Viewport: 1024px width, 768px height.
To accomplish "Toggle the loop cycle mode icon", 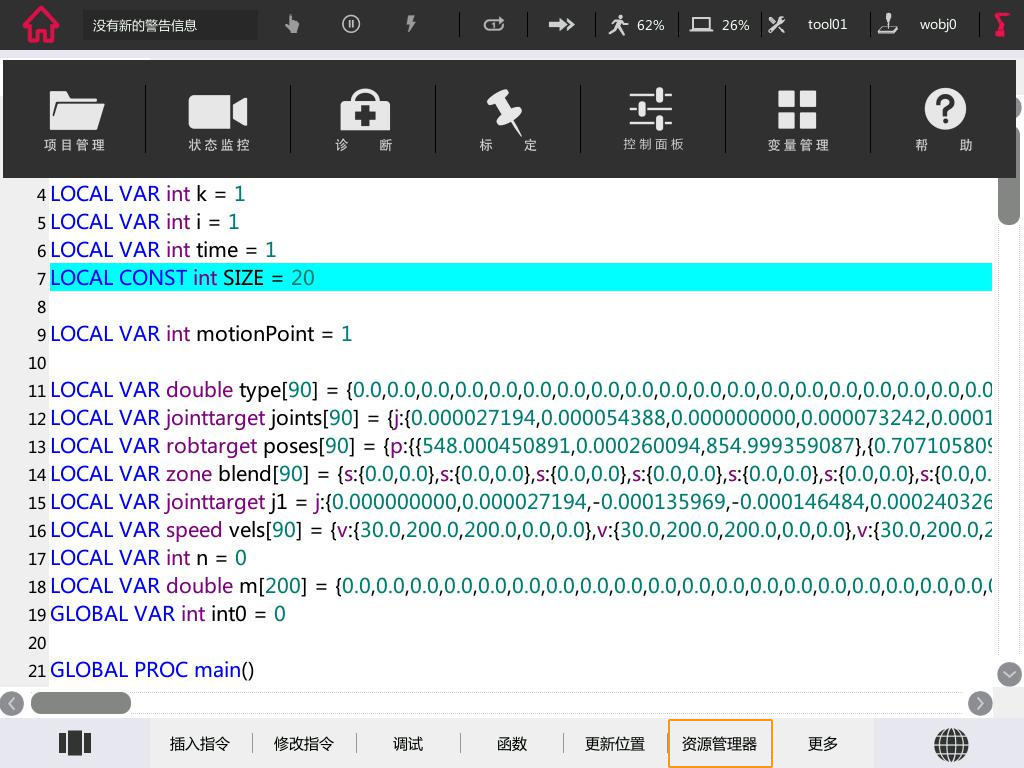I will click(494, 24).
